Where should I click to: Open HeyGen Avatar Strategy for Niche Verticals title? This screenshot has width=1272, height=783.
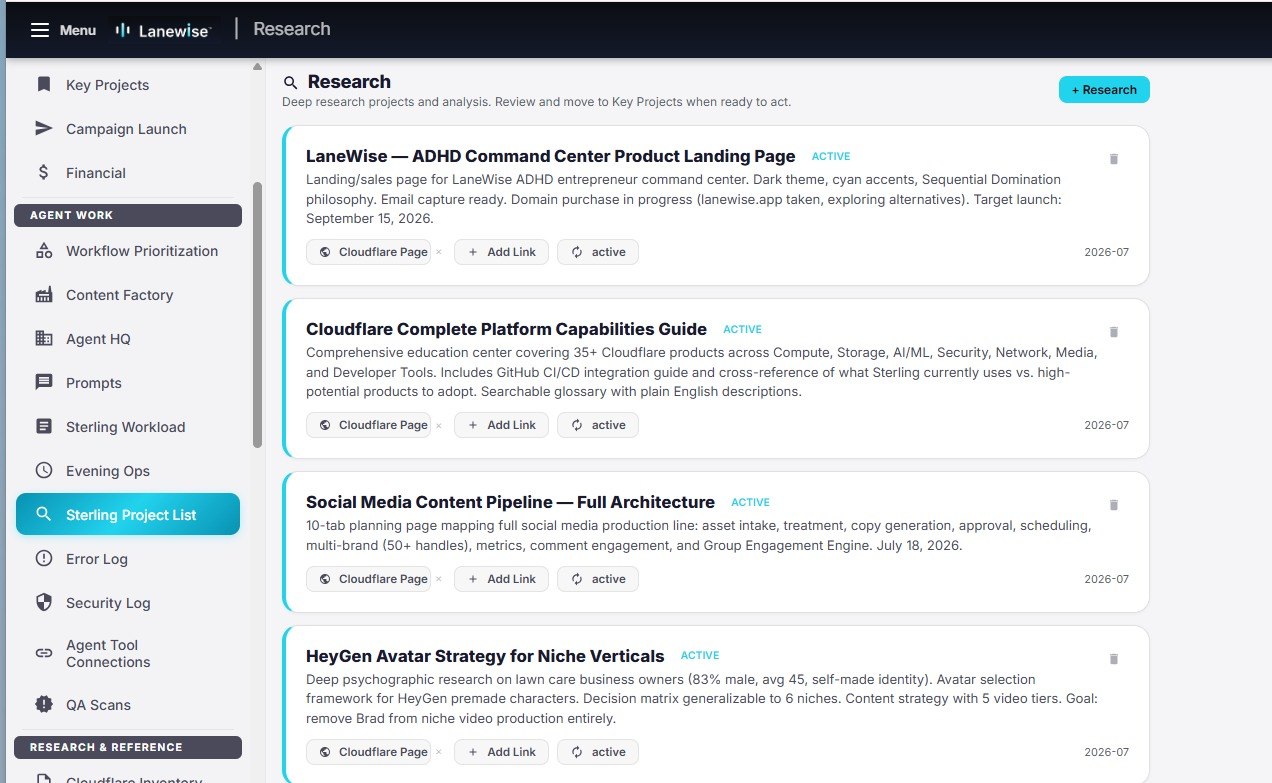pyautogui.click(x=485, y=656)
